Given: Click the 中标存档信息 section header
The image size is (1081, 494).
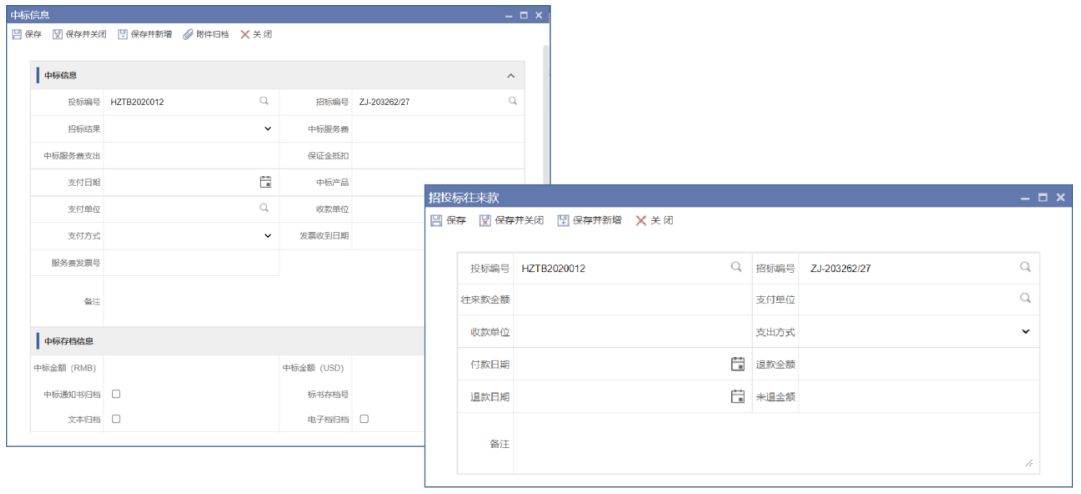Looking at the screenshot, I should [x=228, y=341].
